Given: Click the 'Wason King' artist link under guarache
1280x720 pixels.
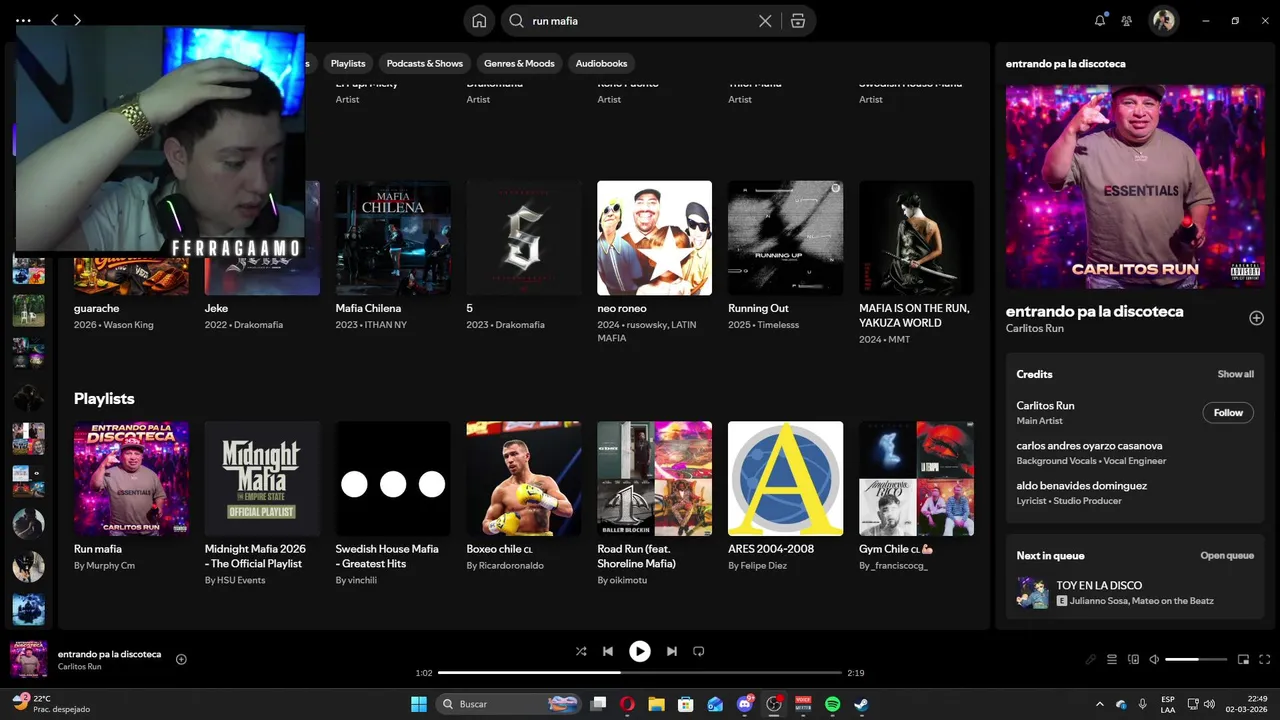Looking at the screenshot, I should [x=129, y=325].
